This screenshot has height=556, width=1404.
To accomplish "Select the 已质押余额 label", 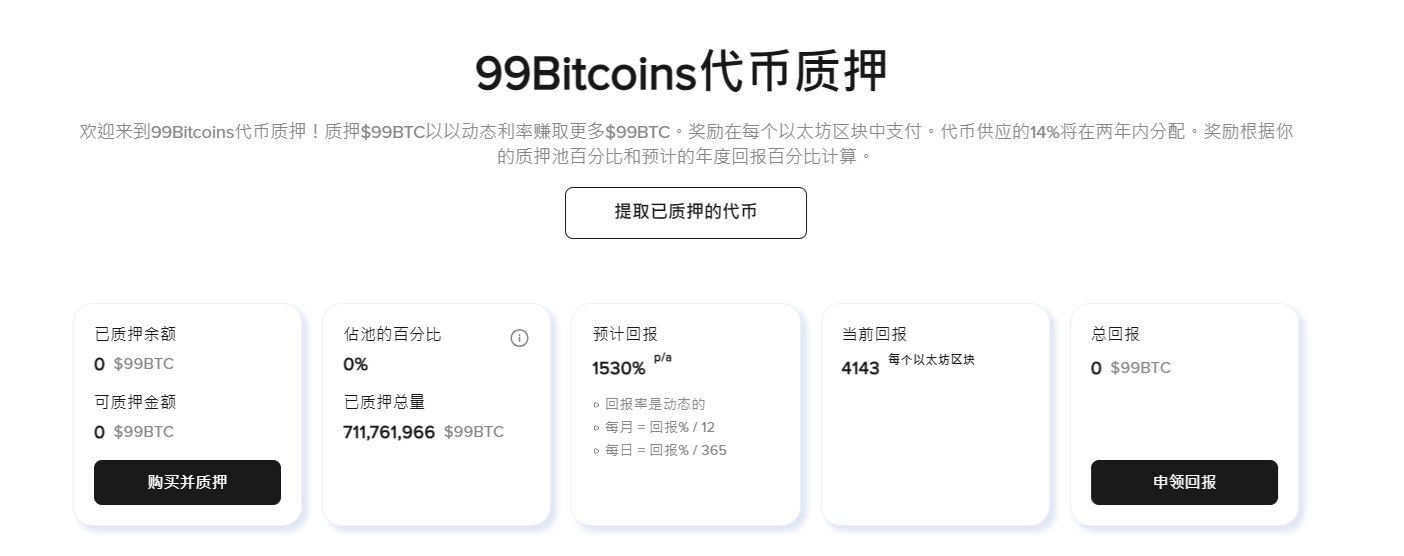I will [x=135, y=334].
